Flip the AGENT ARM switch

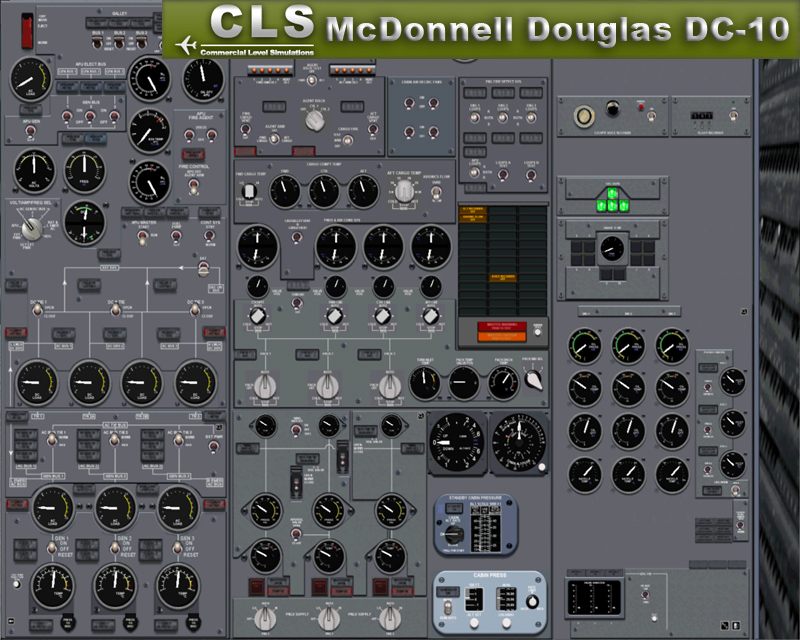[x=274, y=138]
